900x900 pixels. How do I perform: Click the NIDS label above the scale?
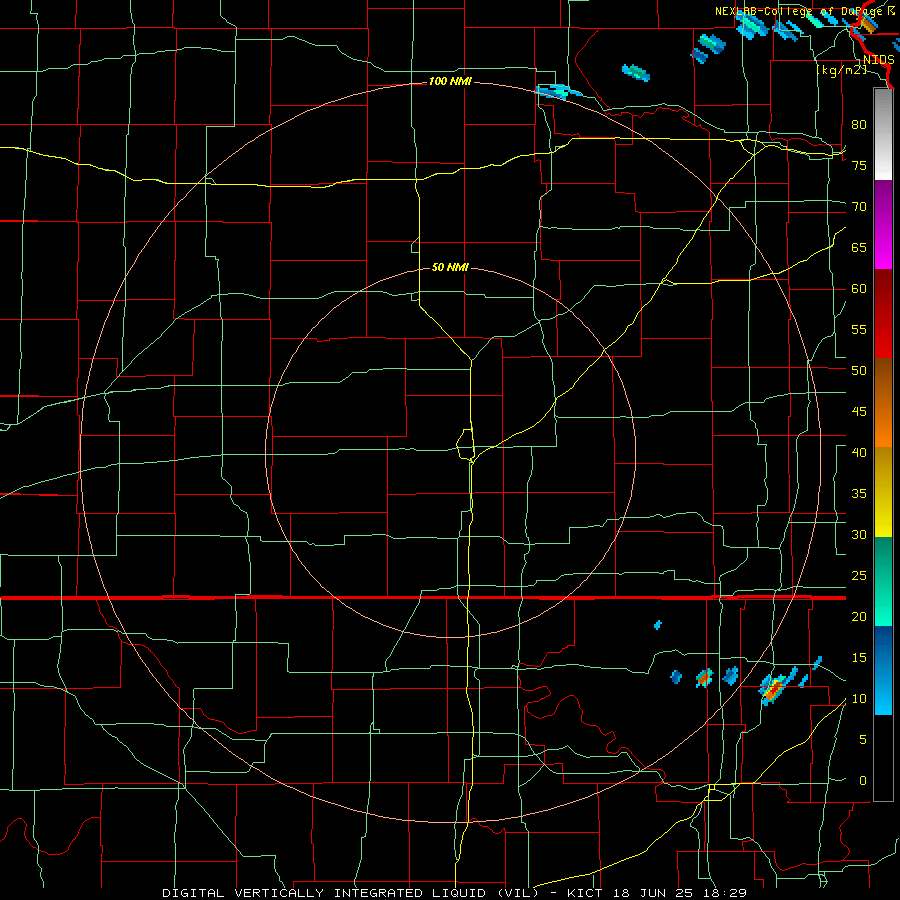[878, 60]
